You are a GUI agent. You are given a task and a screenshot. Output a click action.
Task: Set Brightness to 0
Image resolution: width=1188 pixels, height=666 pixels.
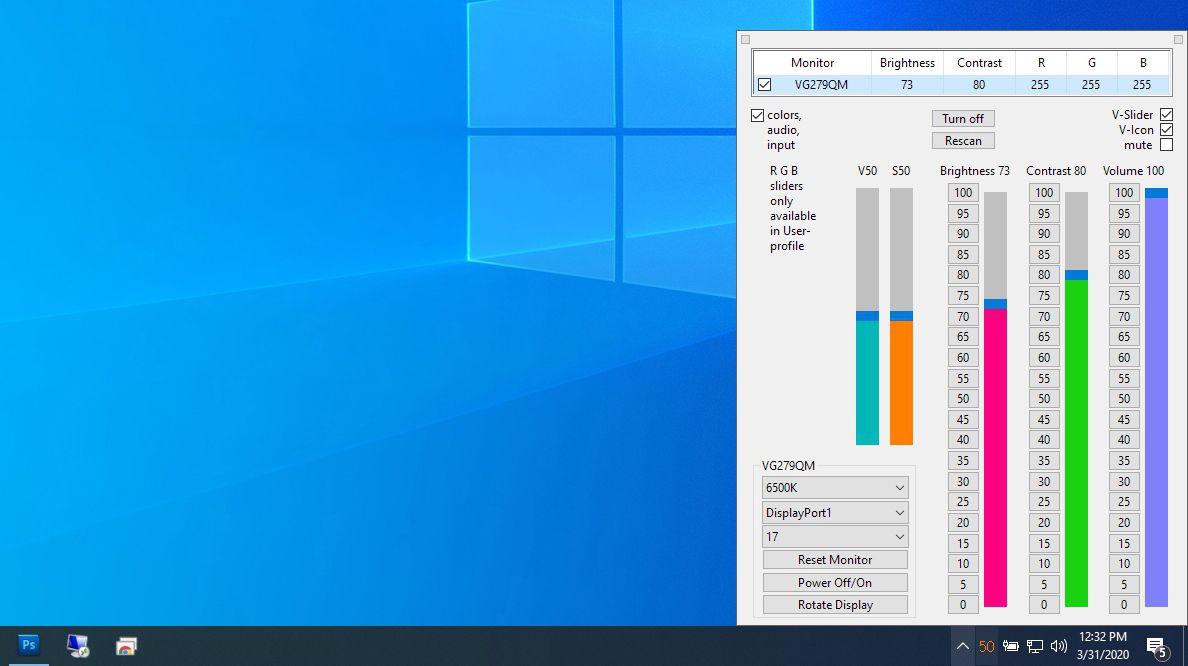tap(963, 605)
